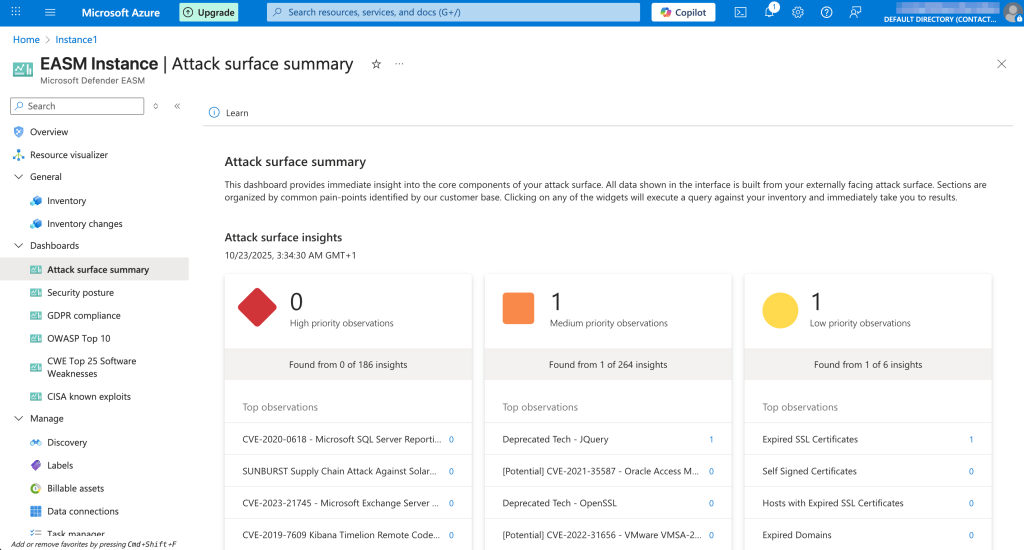Click the Resource visualizer icon
Screen dimensions: 1024x550
point(18,155)
